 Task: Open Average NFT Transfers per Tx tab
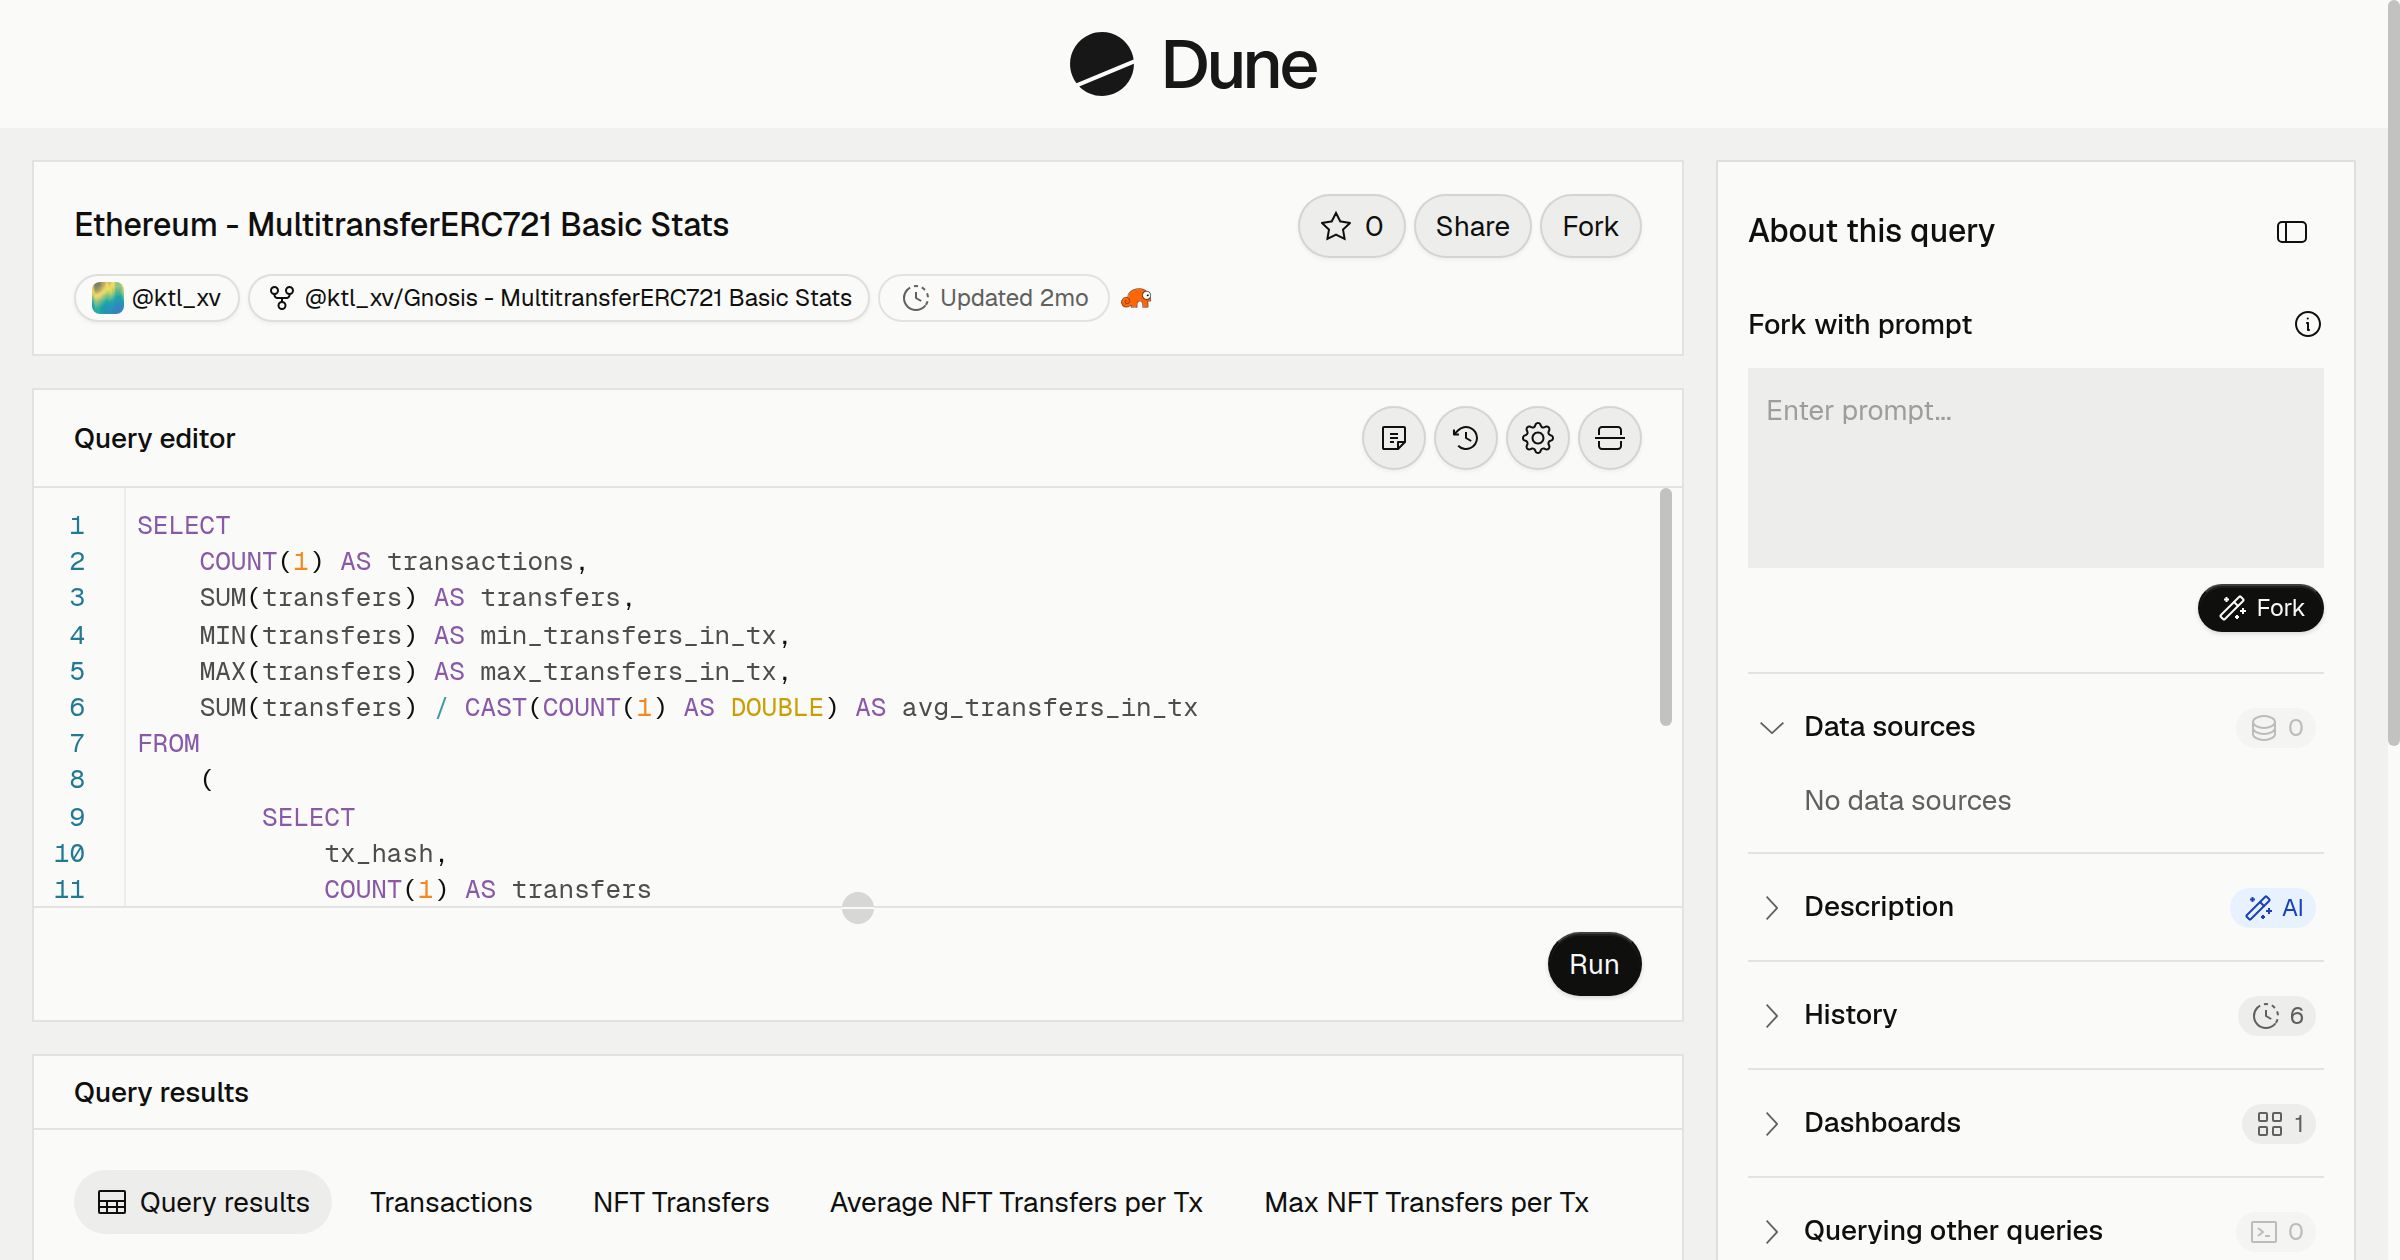1016,1202
